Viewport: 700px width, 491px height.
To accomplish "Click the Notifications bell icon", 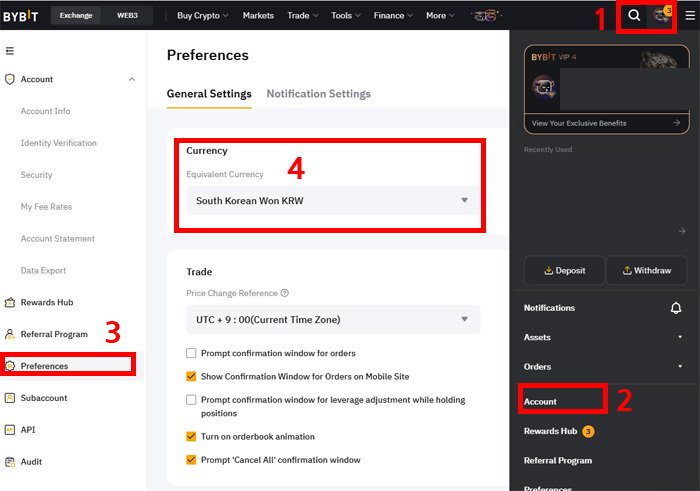I will pos(676,308).
